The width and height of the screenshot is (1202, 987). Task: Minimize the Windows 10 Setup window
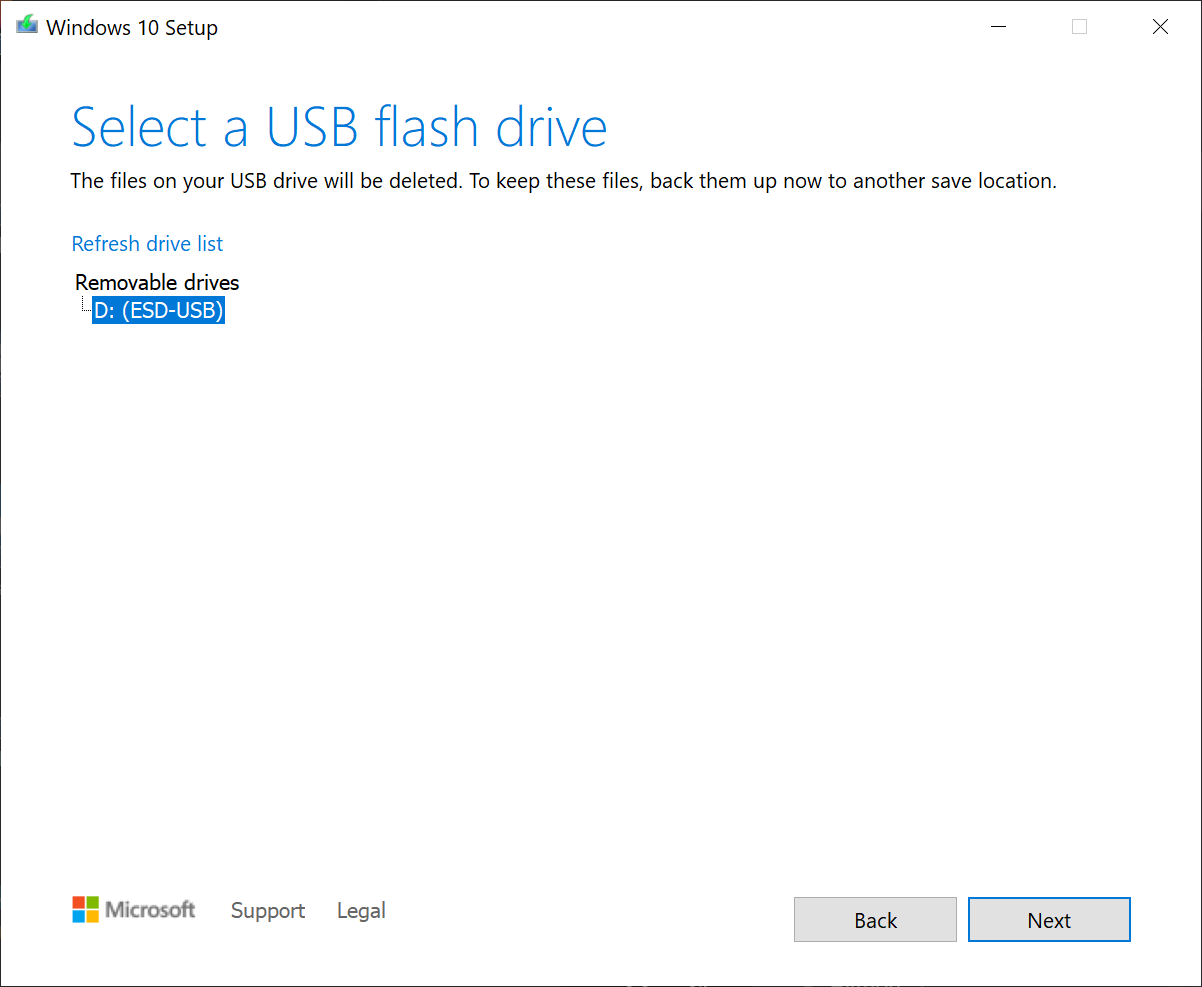(998, 27)
